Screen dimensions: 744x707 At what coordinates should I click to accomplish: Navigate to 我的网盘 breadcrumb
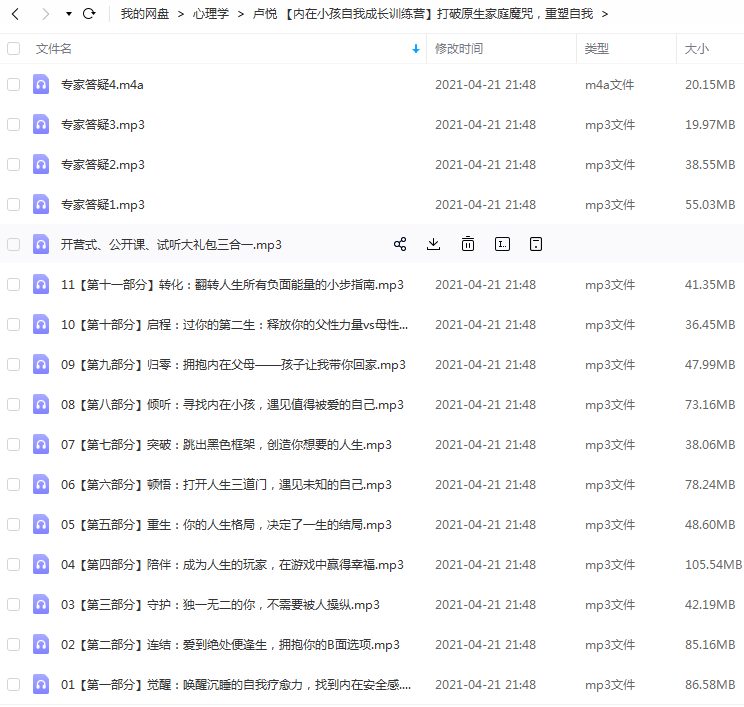pyautogui.click(x=145, y=14)
